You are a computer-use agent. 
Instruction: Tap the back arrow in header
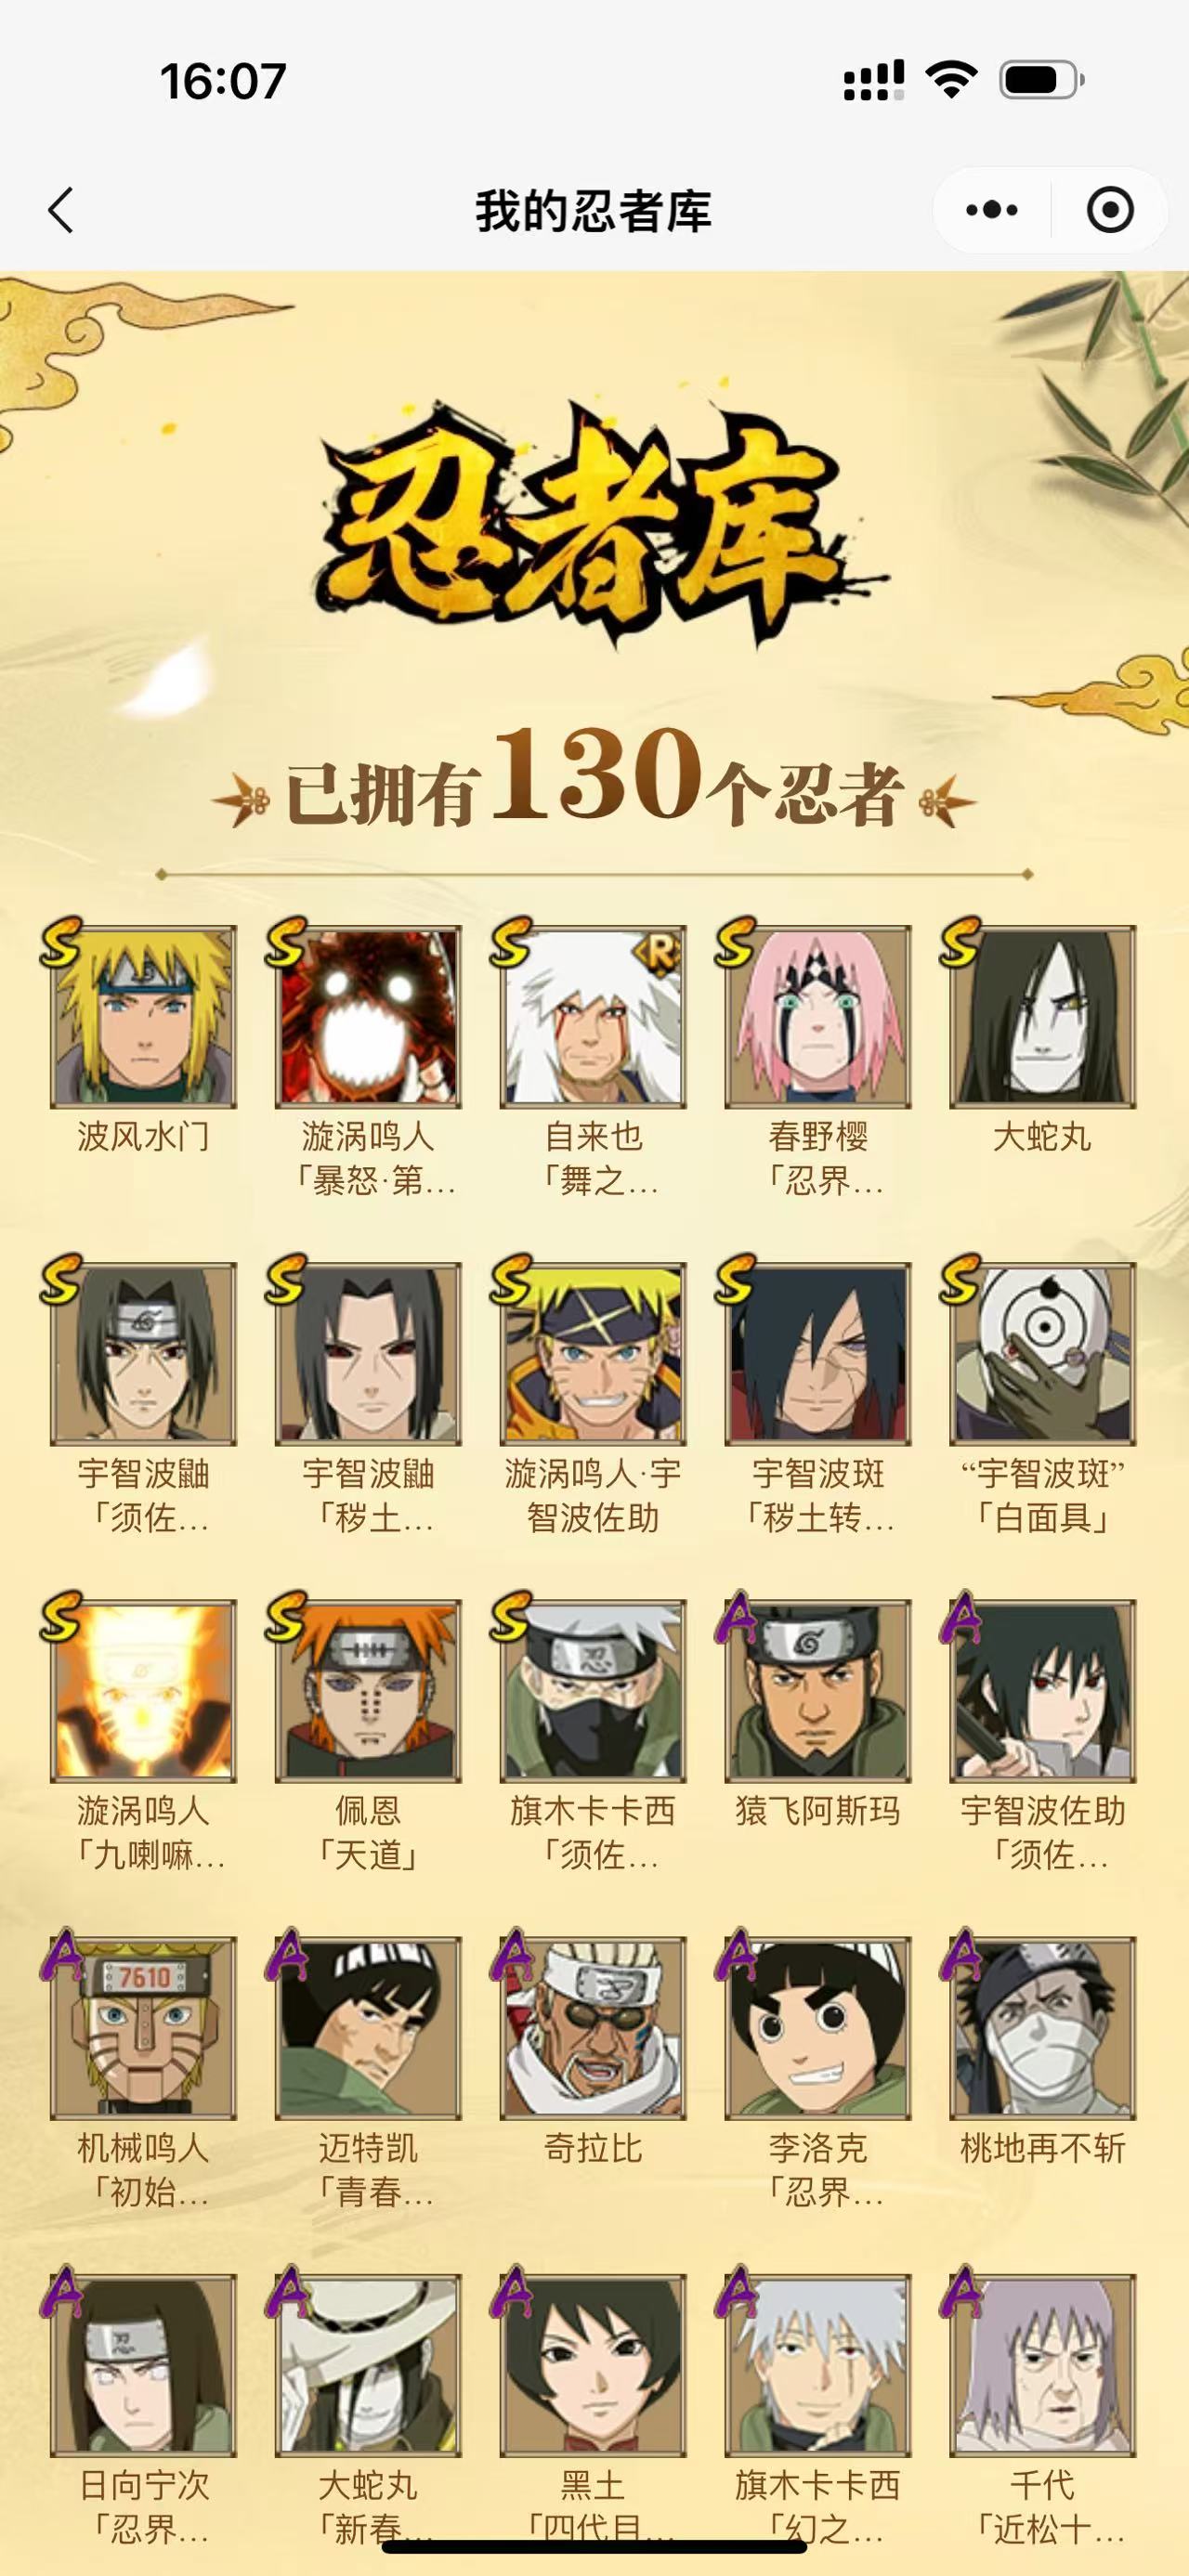tap(62, 211)
